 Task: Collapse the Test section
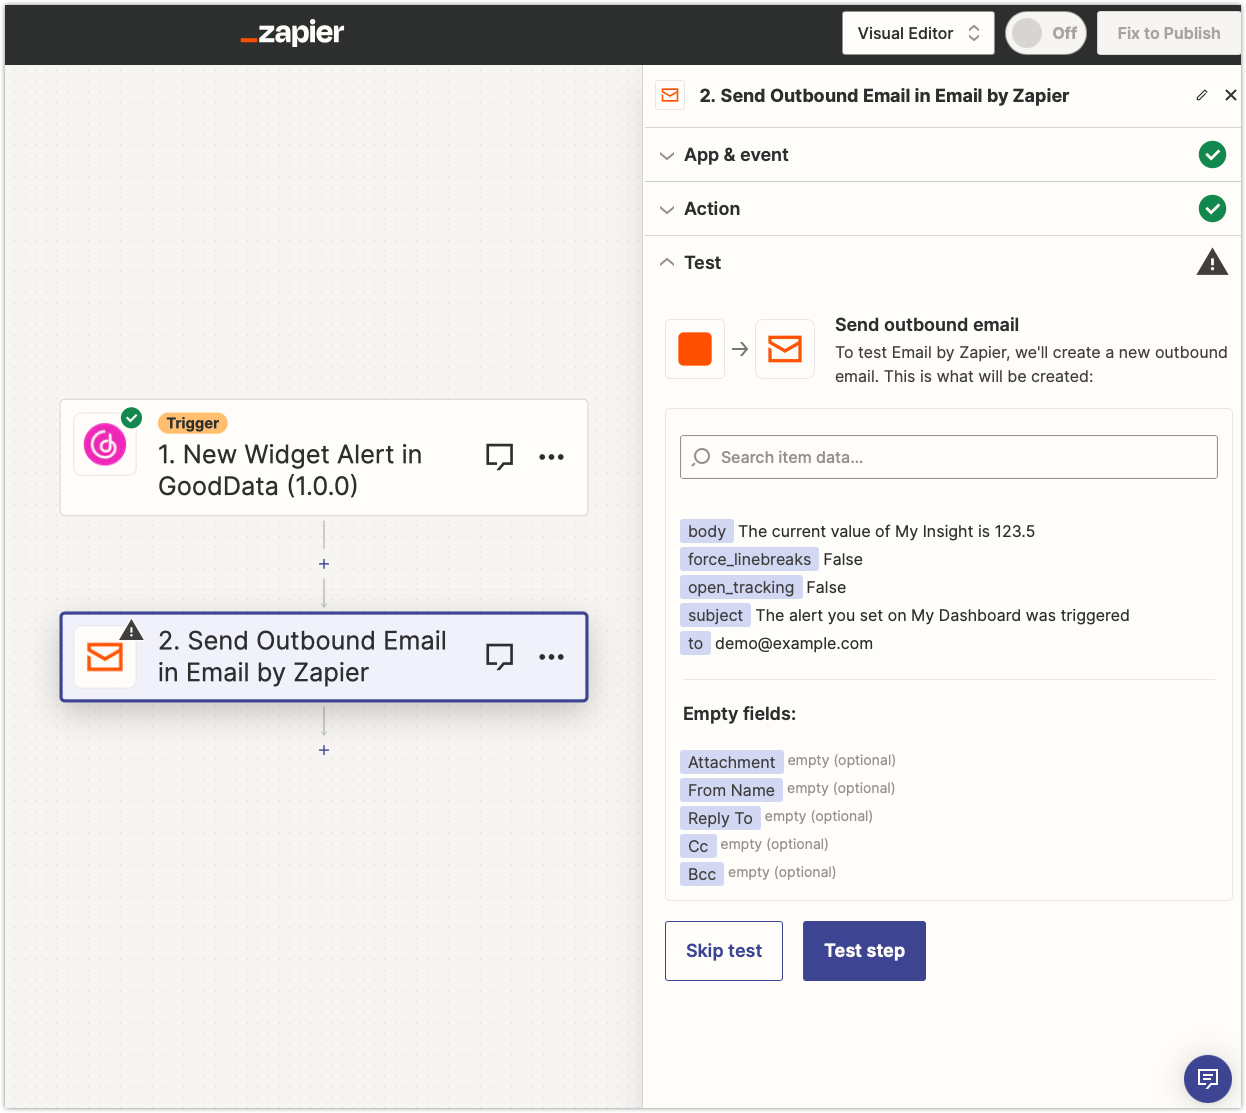click(943, 262)
